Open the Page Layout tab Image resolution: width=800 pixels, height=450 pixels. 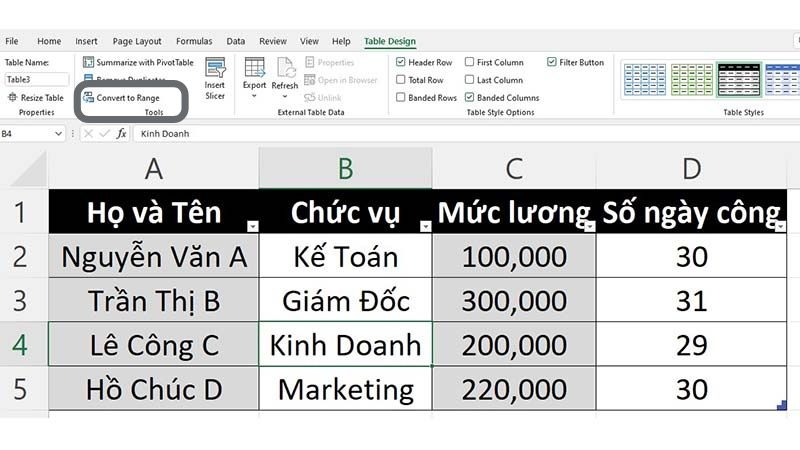click(137, 41)
